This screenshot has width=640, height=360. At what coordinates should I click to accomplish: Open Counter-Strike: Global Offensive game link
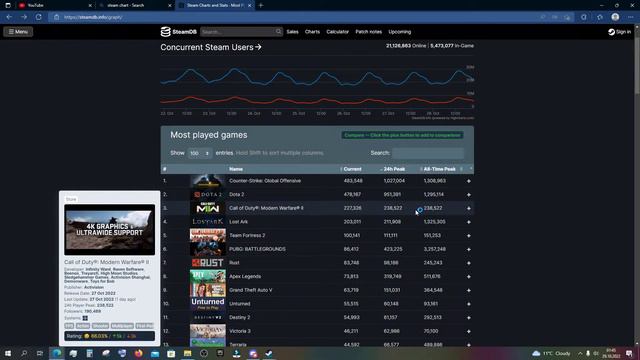[x=265, y=181]
